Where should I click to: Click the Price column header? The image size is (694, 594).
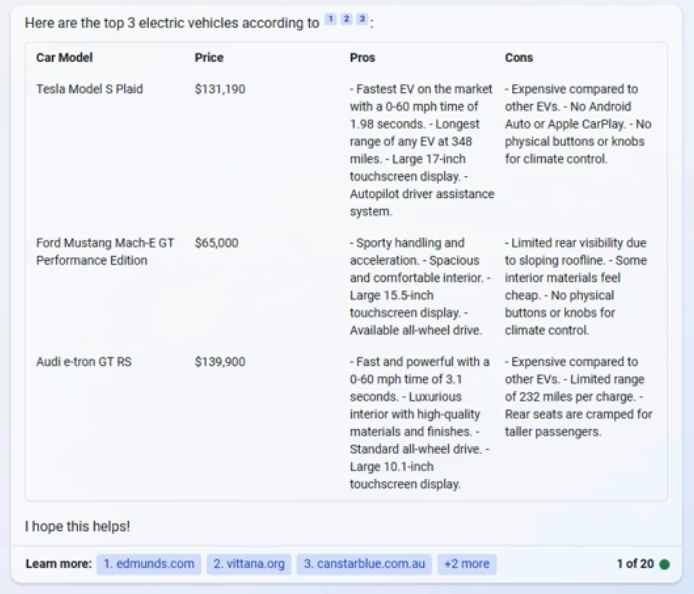209,58
